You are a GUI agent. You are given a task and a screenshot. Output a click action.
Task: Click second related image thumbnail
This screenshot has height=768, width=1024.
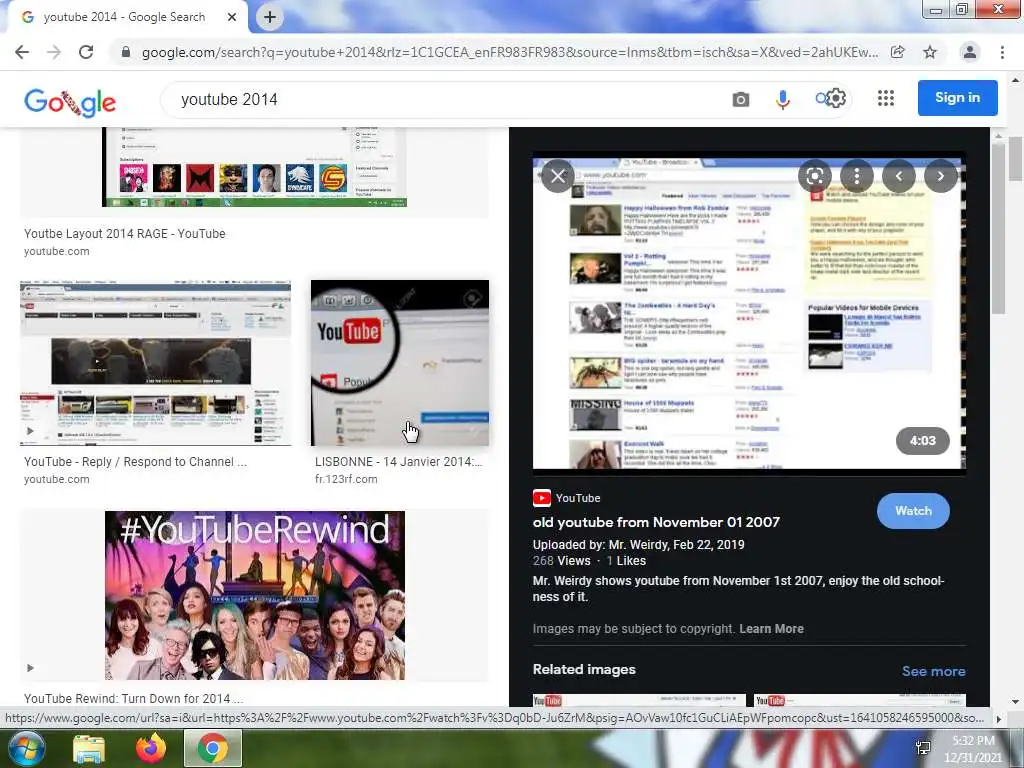coord(859,700)
